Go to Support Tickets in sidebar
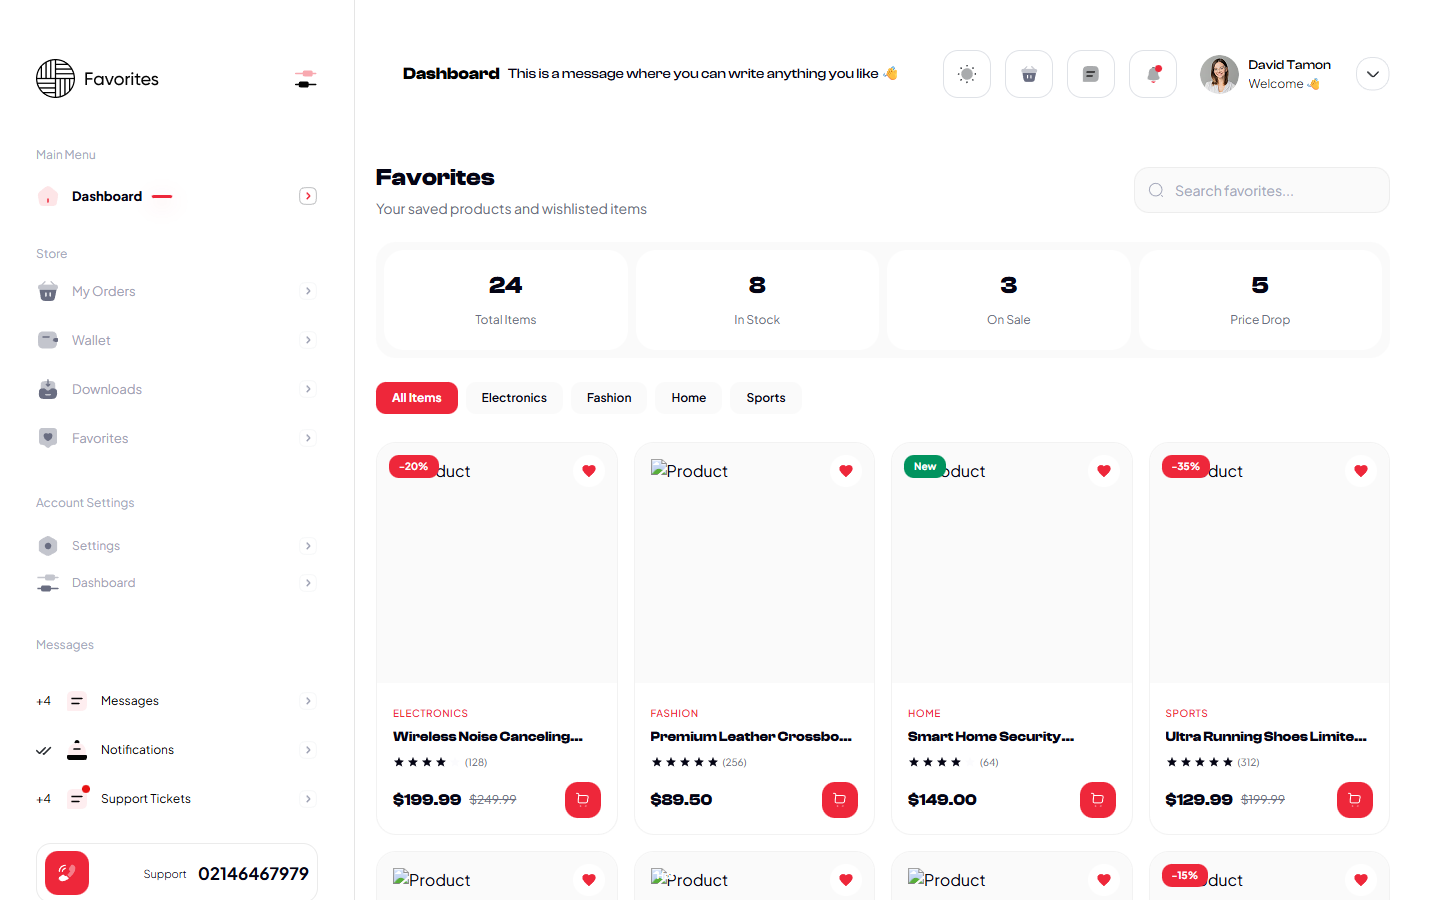This screenshot has height=900, width=1440. (146, 799)
